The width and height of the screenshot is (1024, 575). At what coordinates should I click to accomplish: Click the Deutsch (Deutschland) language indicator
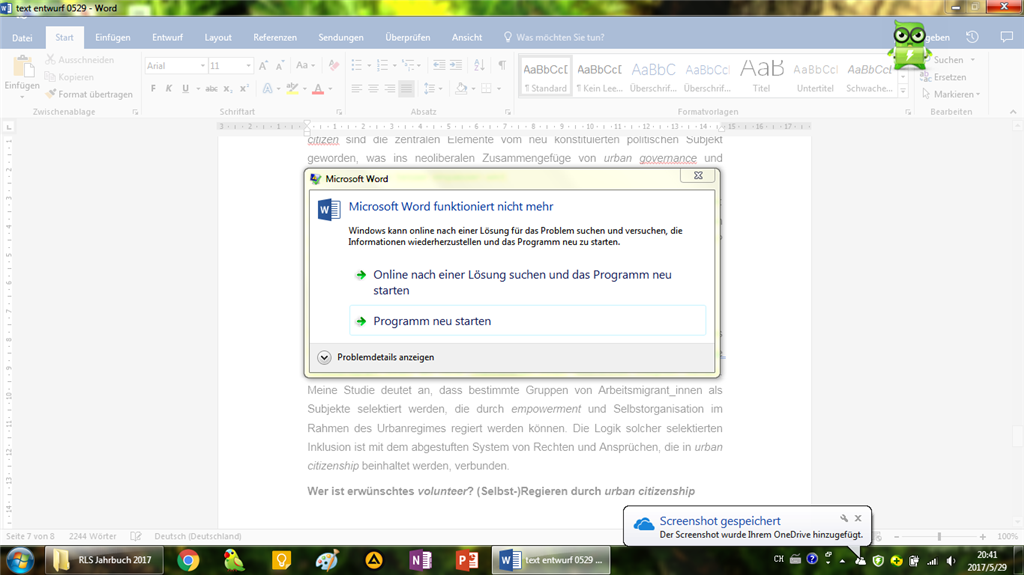point(198,536)
